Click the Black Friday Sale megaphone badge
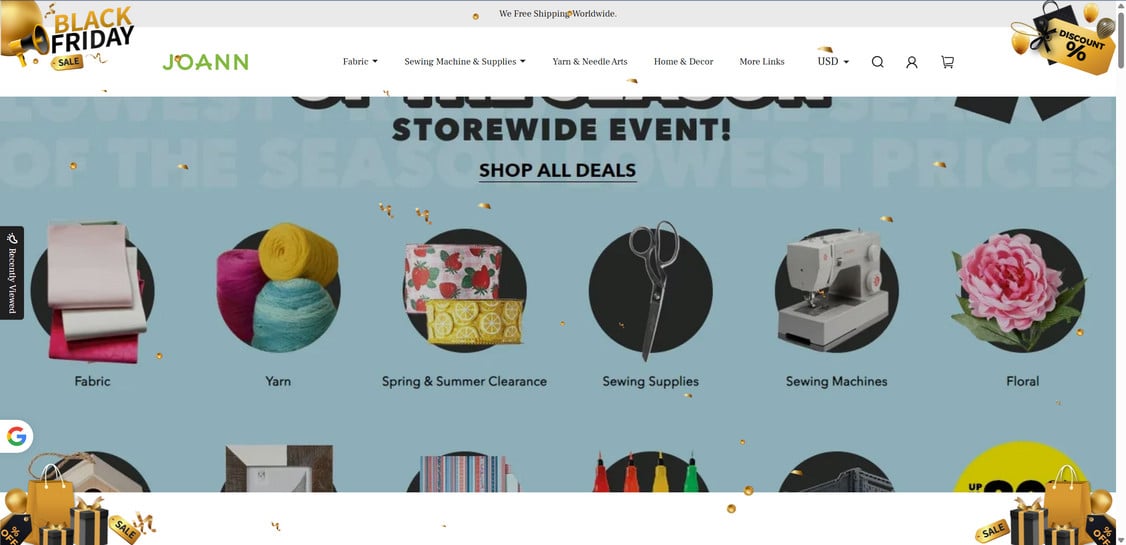1126x545 pixels. 68,36
